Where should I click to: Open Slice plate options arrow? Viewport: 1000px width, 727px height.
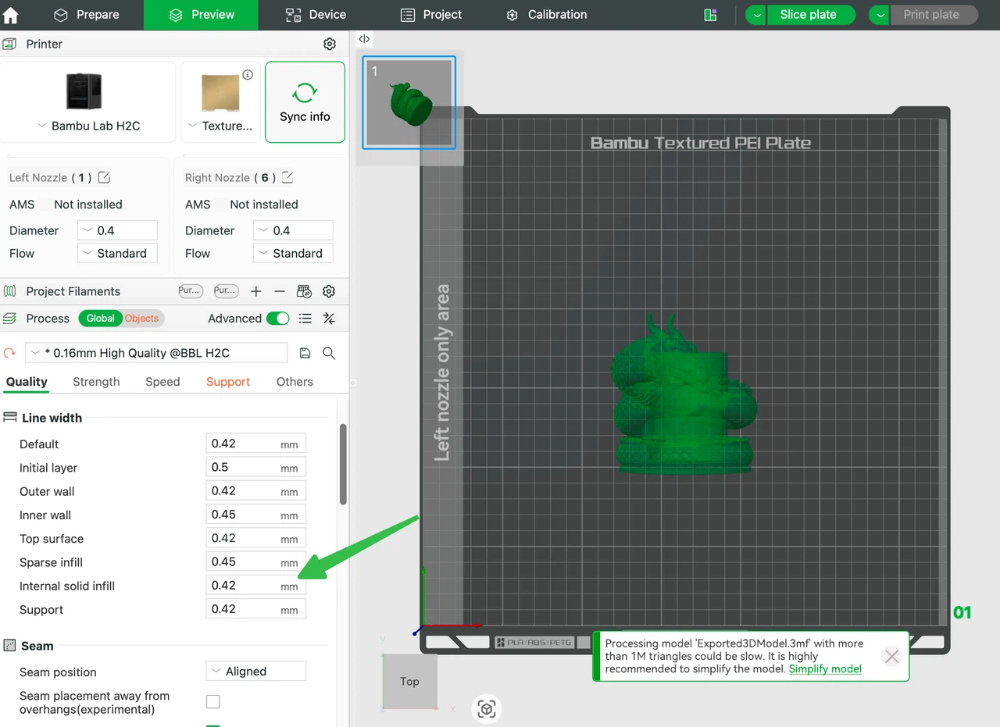756,15
